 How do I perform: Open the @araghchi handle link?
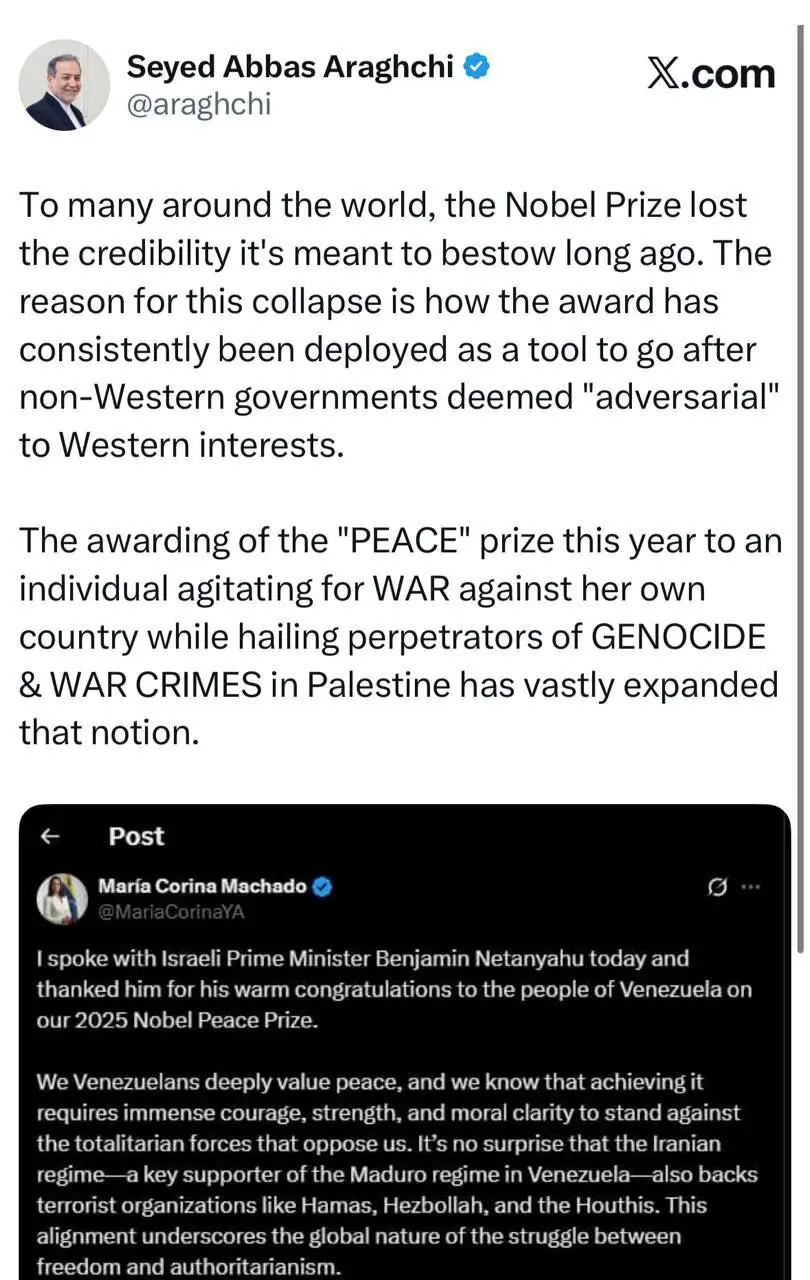point(198,104)
